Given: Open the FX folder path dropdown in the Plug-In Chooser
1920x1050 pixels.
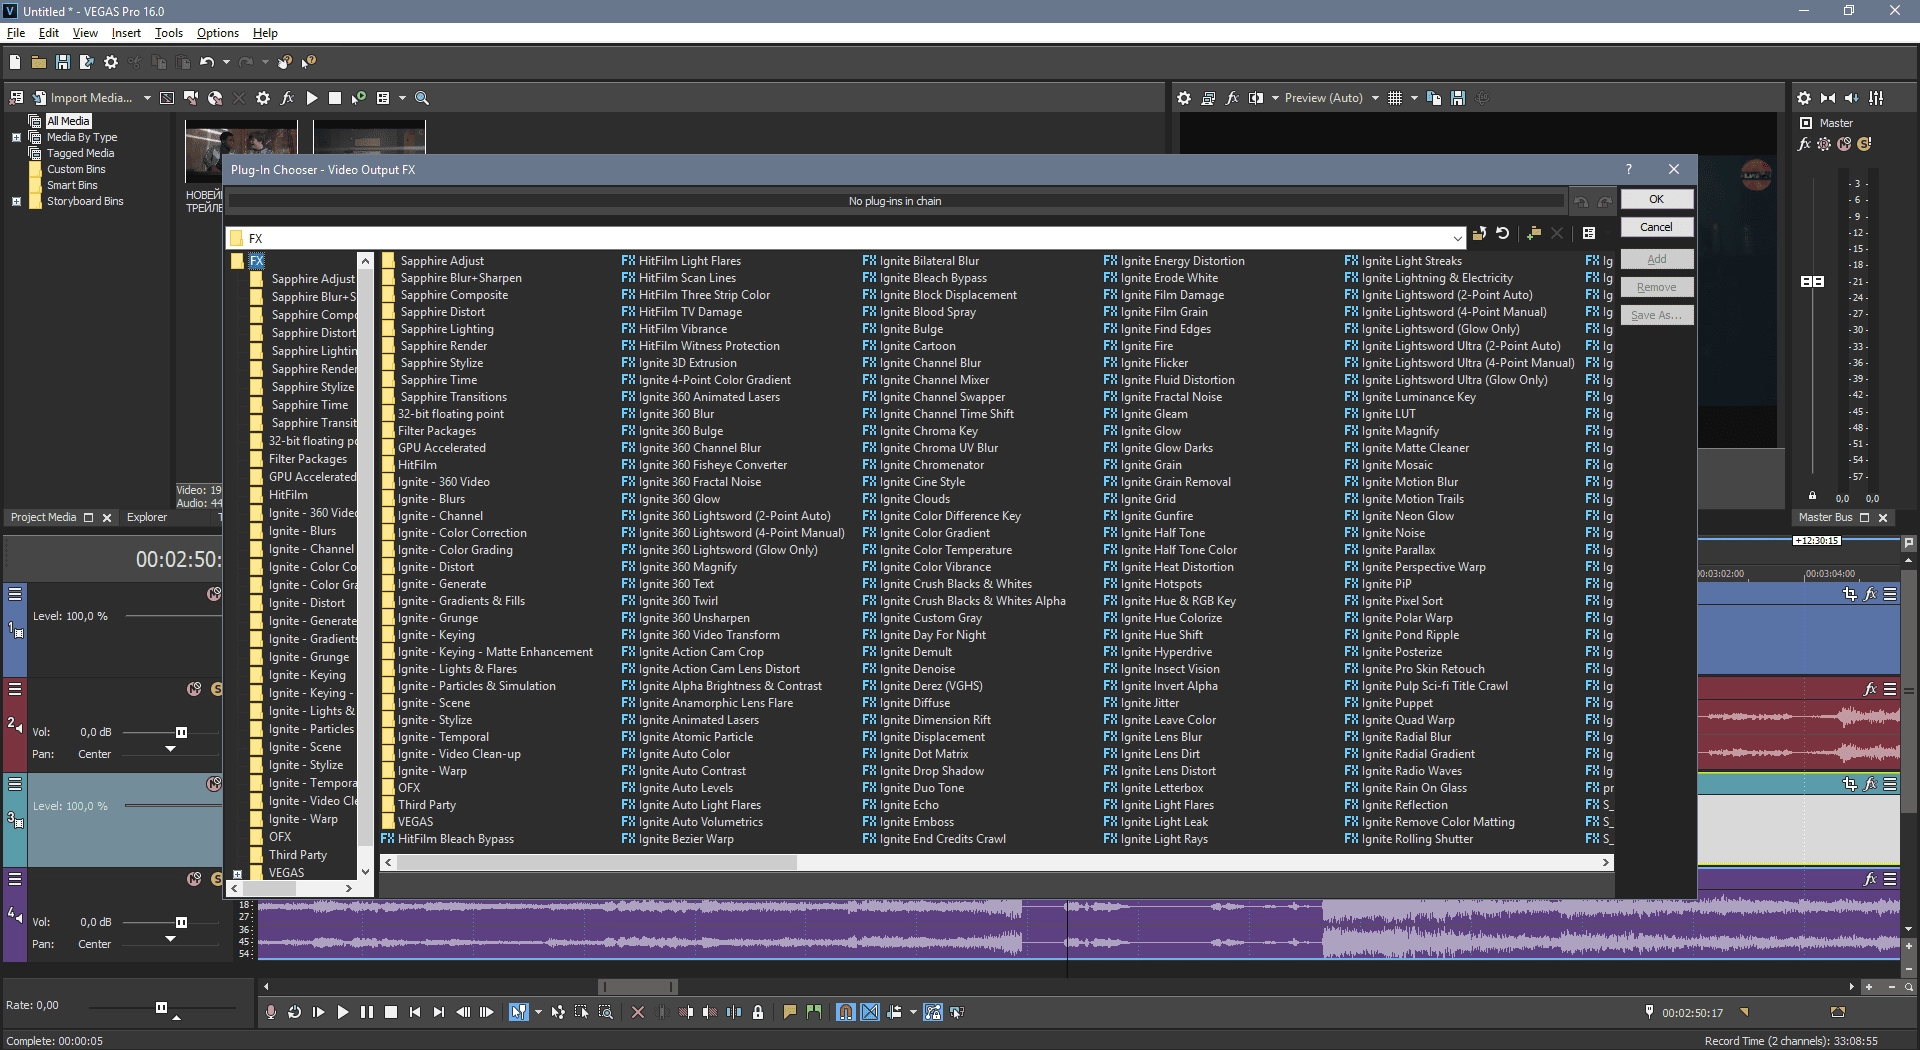Looking at the screenshot, I should [1457, 238].
